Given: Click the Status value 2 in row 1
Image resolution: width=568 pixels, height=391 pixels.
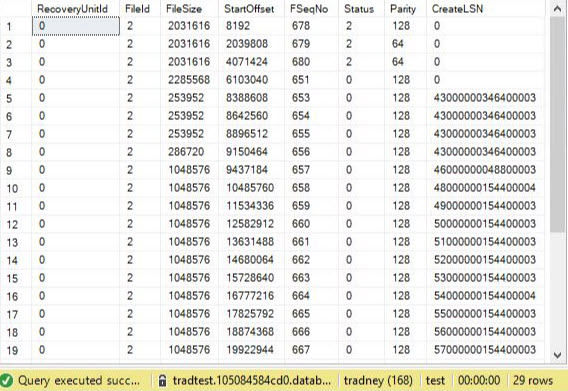Looking at the screenshot, I should [x=349, y=26].
